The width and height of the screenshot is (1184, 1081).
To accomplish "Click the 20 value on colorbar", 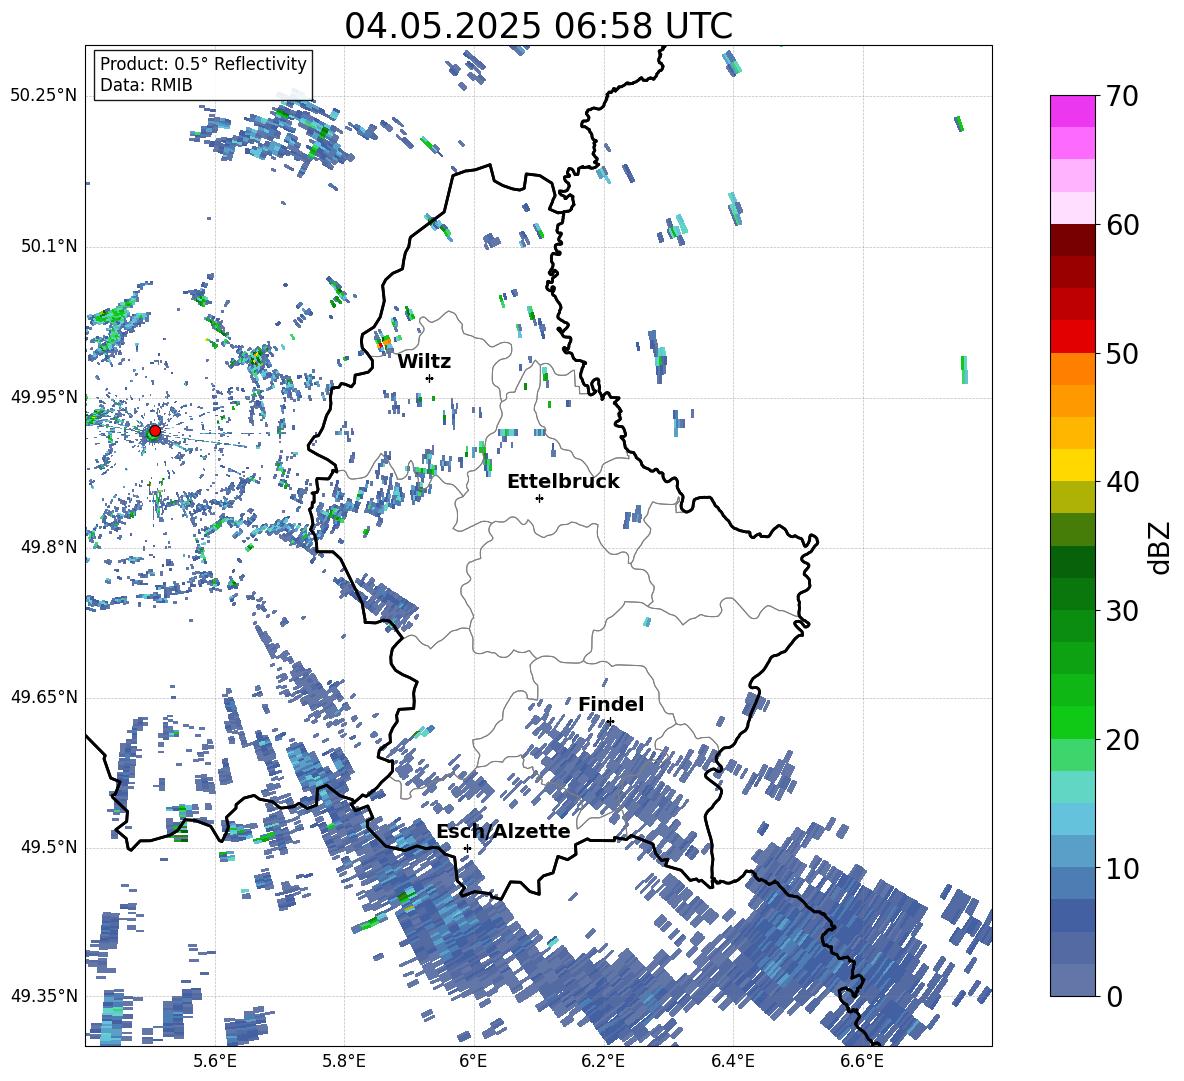I will (1122, 740).
